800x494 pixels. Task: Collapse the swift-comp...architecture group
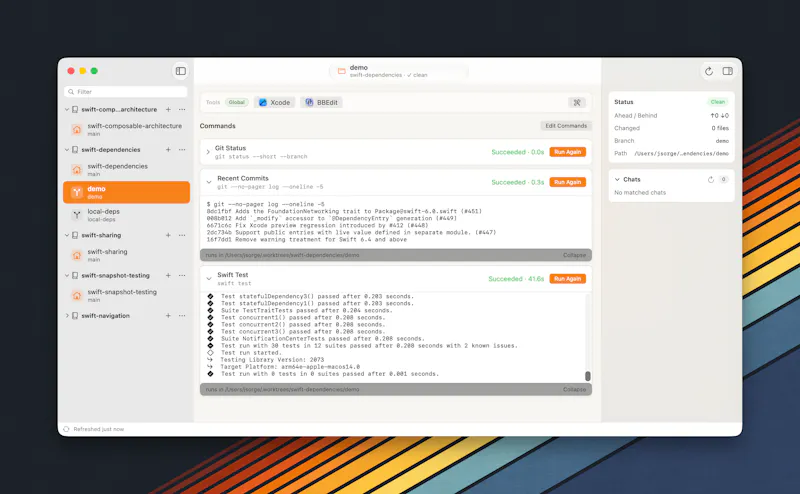coord(67,109)
